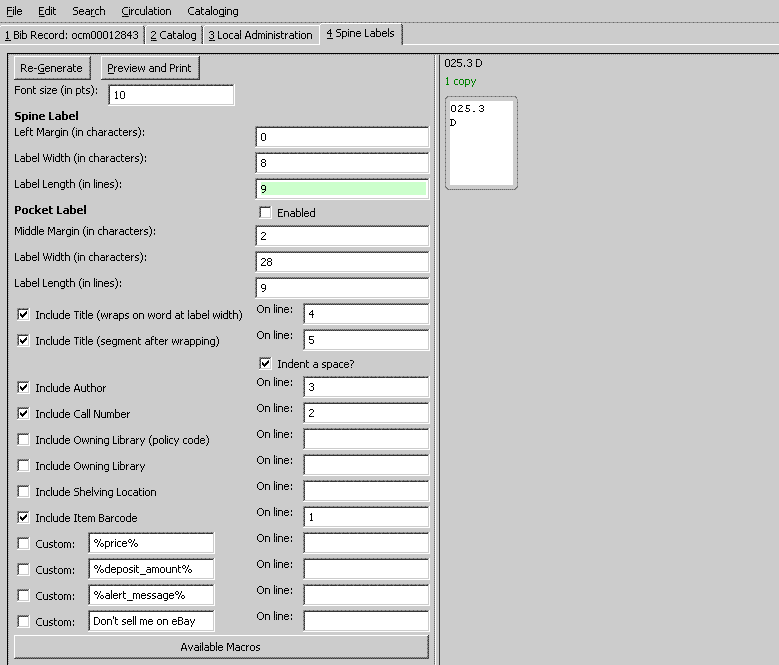Open the Bib Record ocm00012843 tab
This screenshot has width=779, height=665.
[71, 35]
